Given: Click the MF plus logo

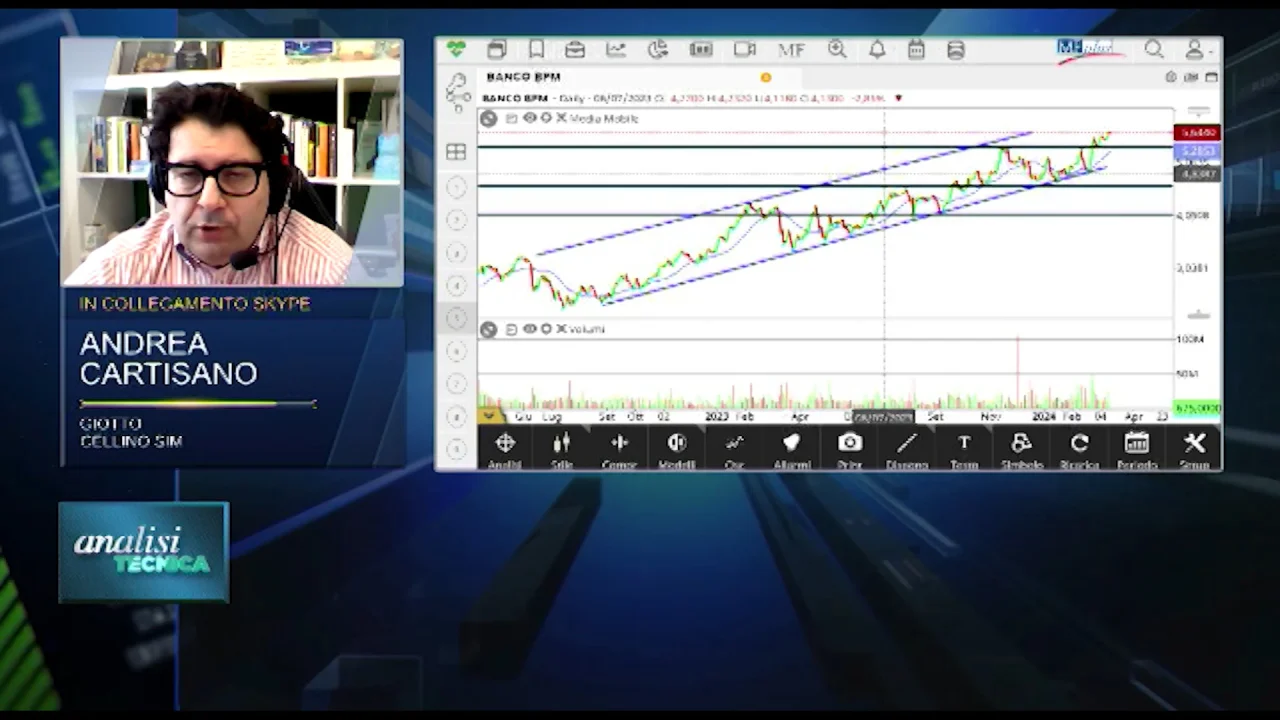Looking at the screenshot, I should coord(1088,49).
